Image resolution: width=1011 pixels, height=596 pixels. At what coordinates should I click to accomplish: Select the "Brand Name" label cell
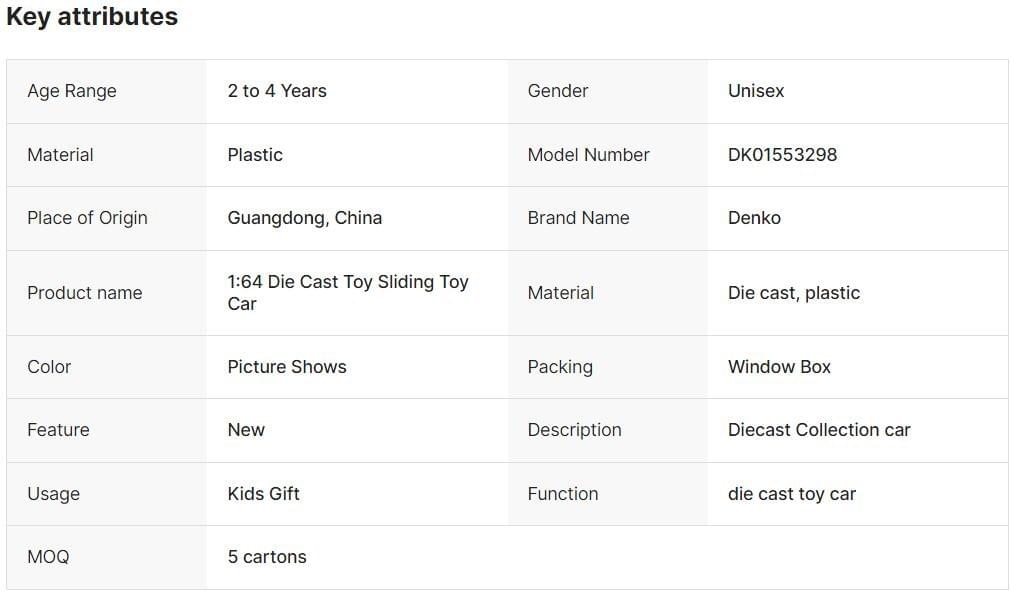(x=578, y=218)
